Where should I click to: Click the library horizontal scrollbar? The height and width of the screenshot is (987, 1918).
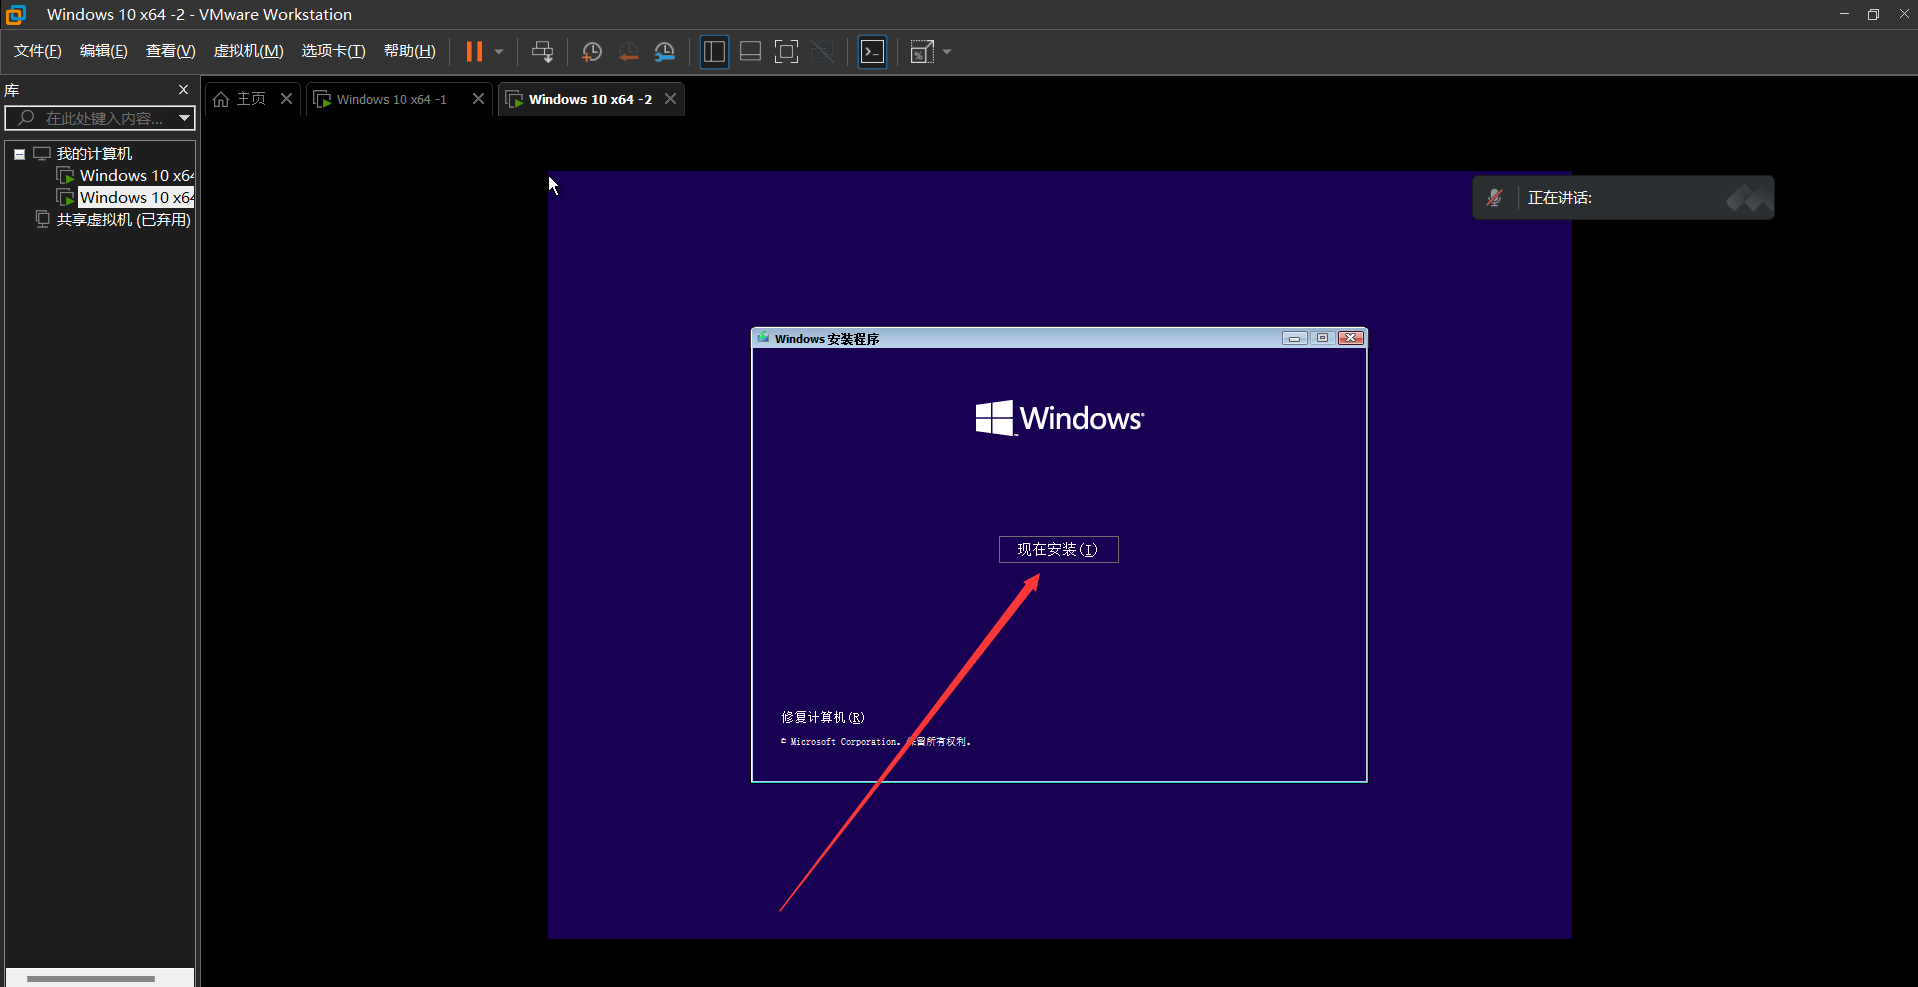[x=91, y=978]
